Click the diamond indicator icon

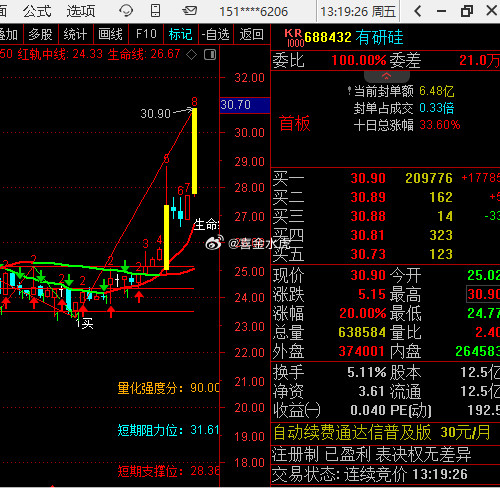pyautogui.click(x=191, y=54)
